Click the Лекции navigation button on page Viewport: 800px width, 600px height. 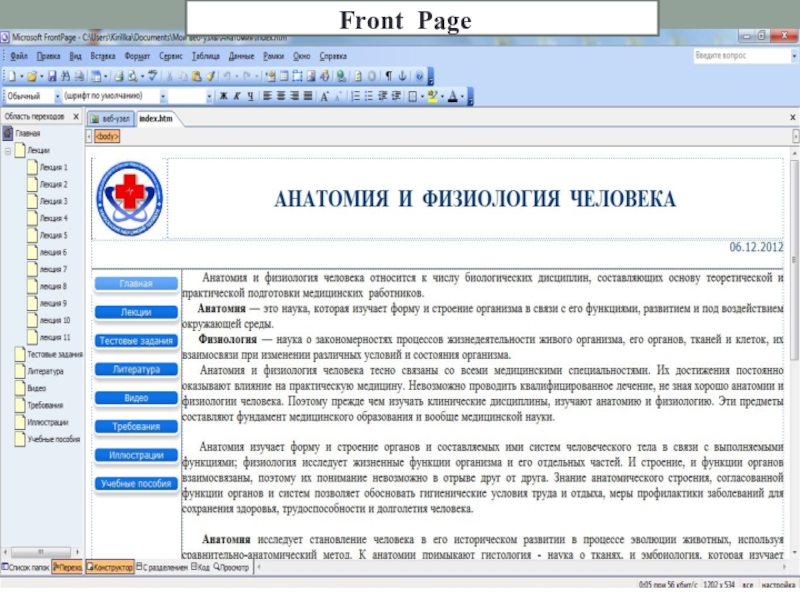click(136, 312)
